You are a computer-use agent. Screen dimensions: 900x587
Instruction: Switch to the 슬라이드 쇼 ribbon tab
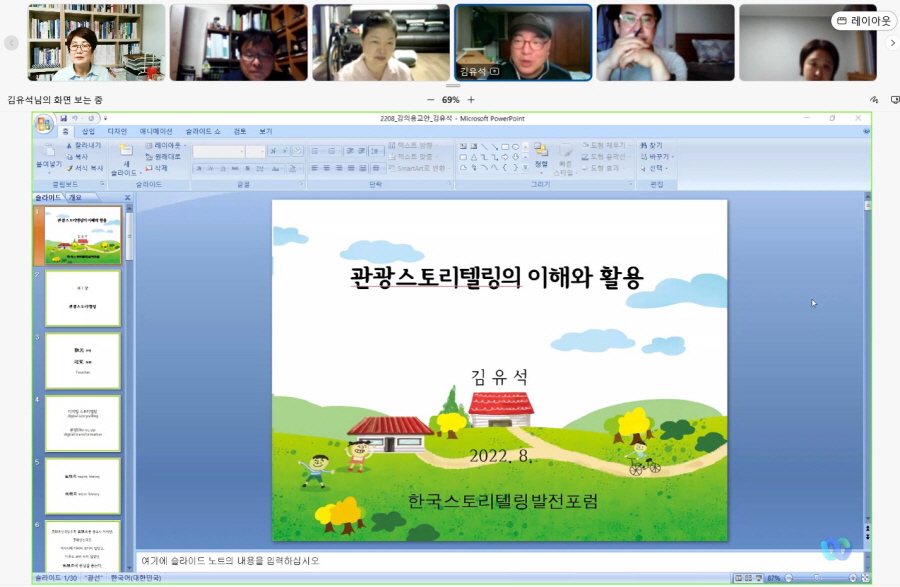(202, 132)
